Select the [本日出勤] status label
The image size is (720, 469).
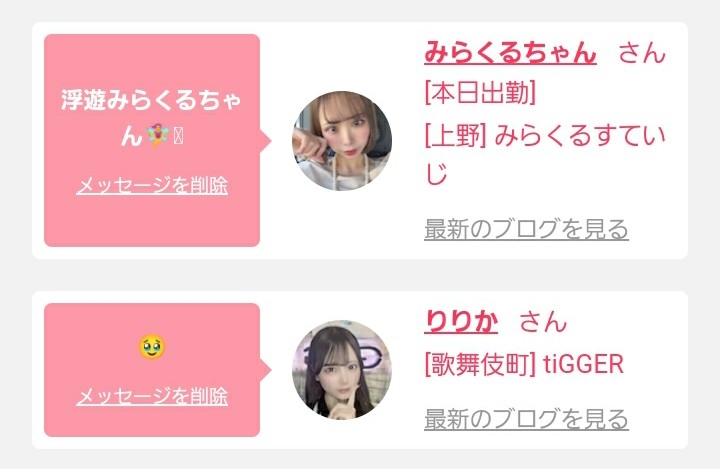pyautogui.click(x=480, y=93)
